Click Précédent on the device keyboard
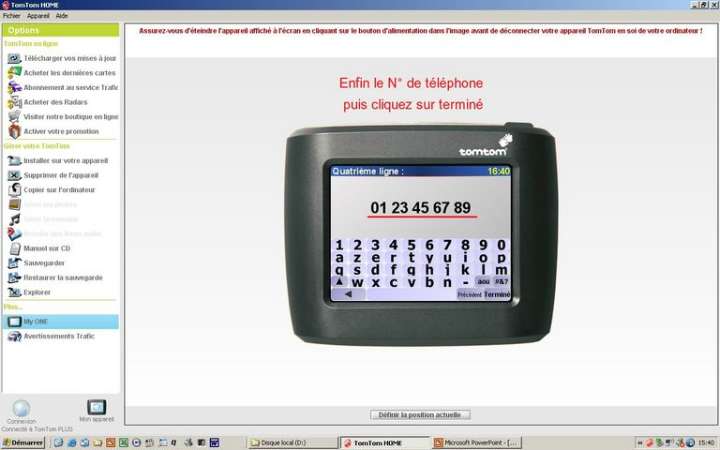This screenshot has width=720, height=450. tap(469, 294)
